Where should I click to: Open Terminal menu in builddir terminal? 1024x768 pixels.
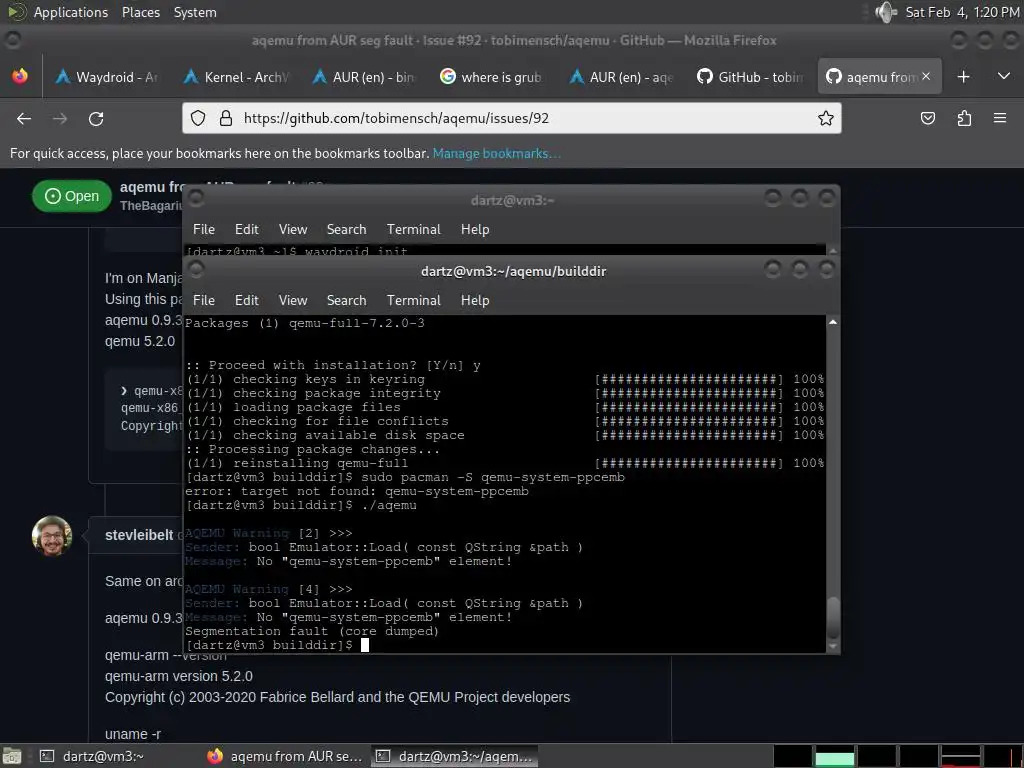click(x=413, y=300)
